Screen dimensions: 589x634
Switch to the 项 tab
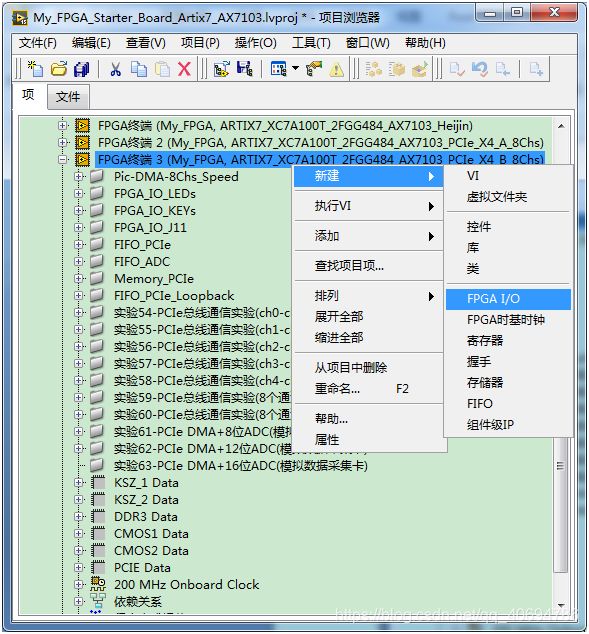(28, 95)
